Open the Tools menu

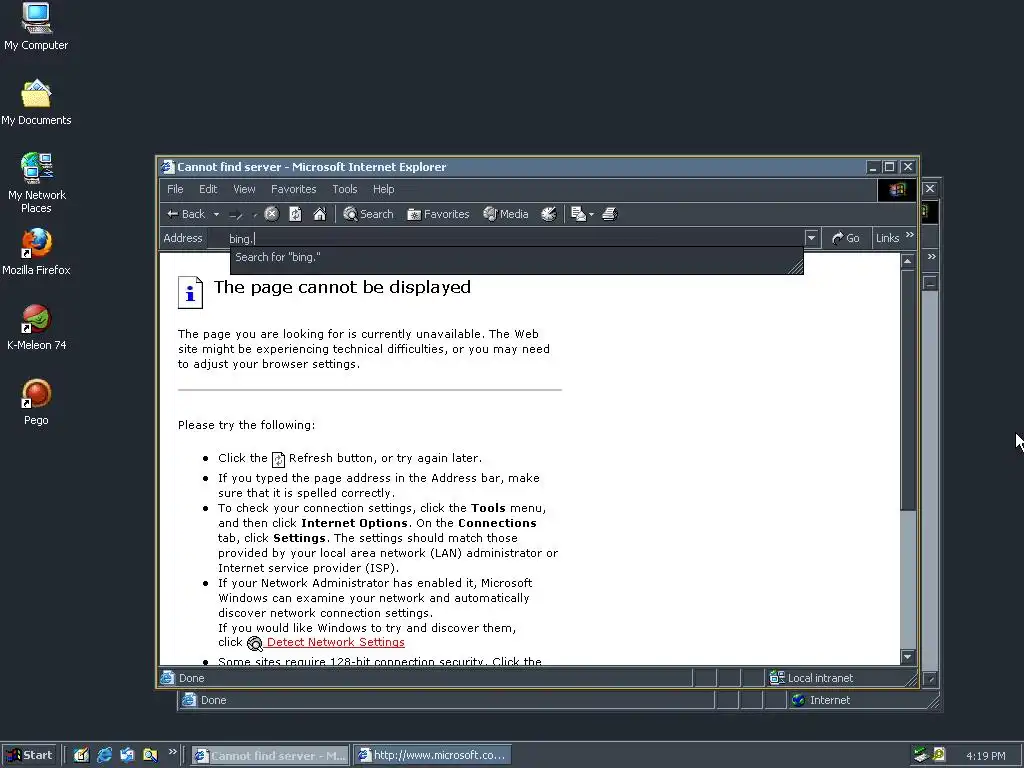pos(344,189)
